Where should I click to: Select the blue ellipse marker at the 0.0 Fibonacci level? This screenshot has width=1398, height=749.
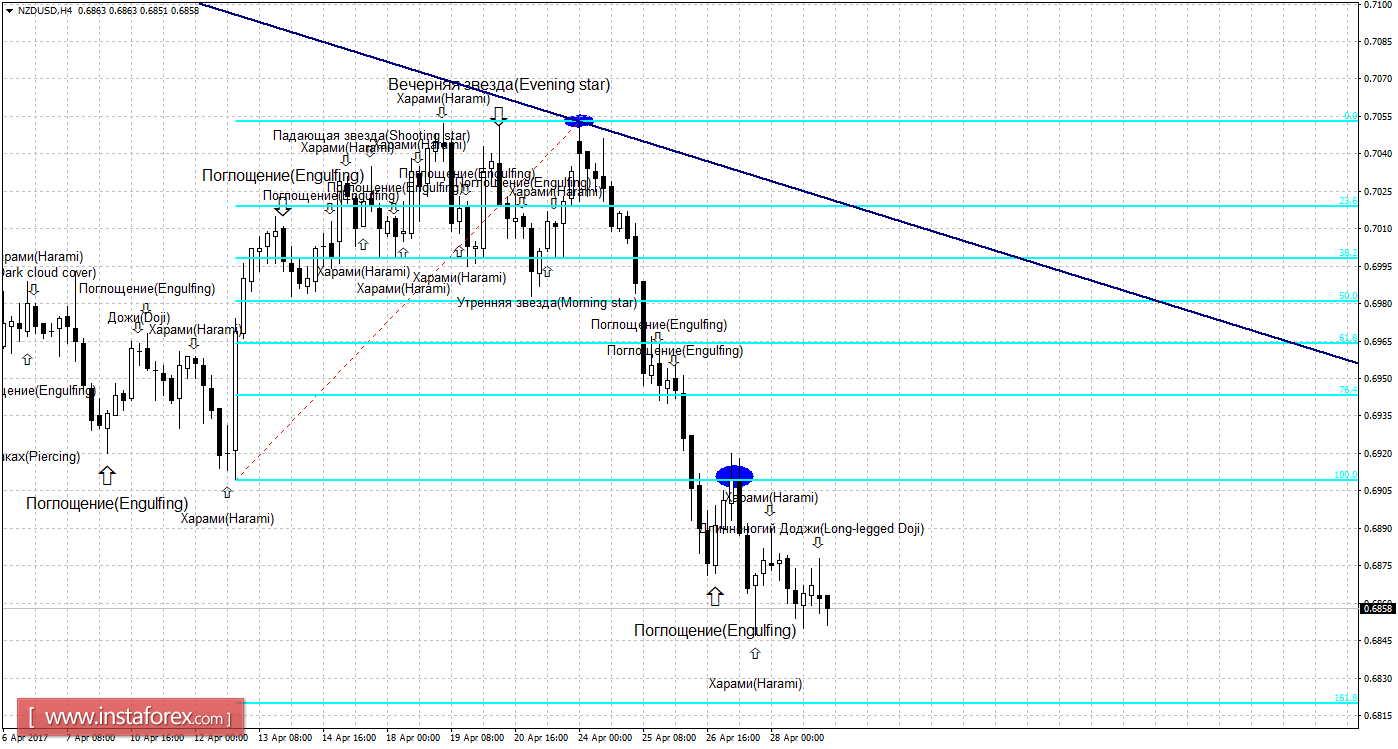(x=578, y=122)
